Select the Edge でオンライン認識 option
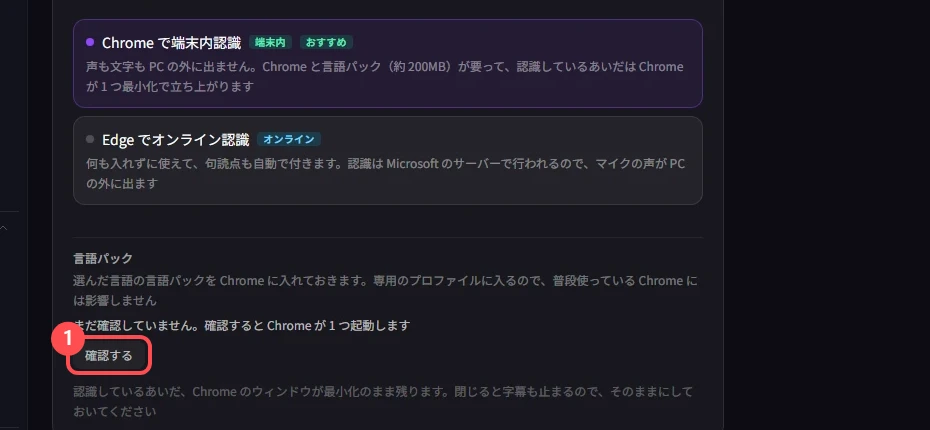The width and height of the screenshot is (930, 430). [387, 161]
